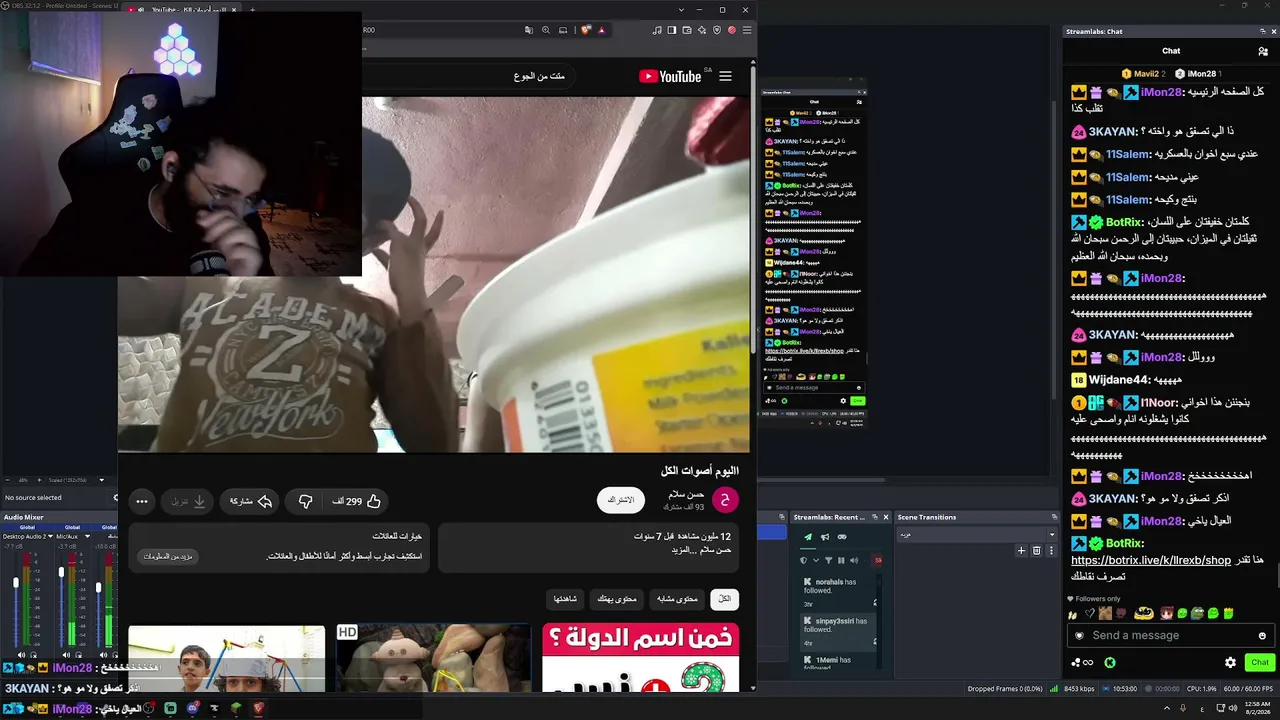
Task: Open the thumbnail with two boys
Action: pyautogui.click(x=227, y=658)
